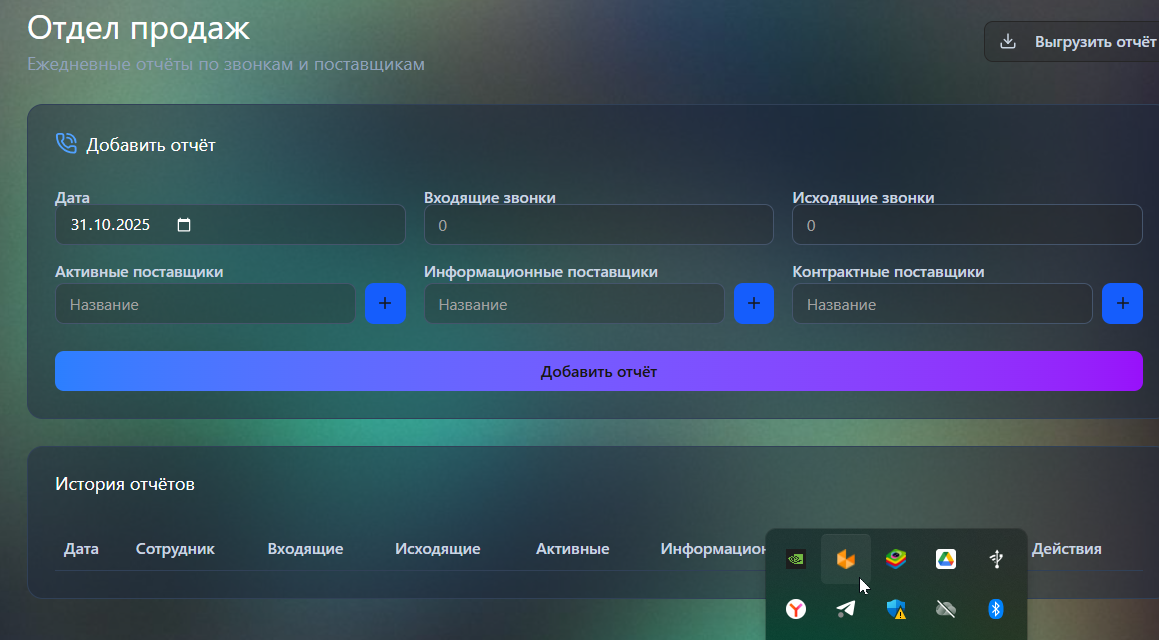1159x640 pixels.
Task: Open BlueStacks tray icon
Action: pyautogui.click(x=896, y=559)
